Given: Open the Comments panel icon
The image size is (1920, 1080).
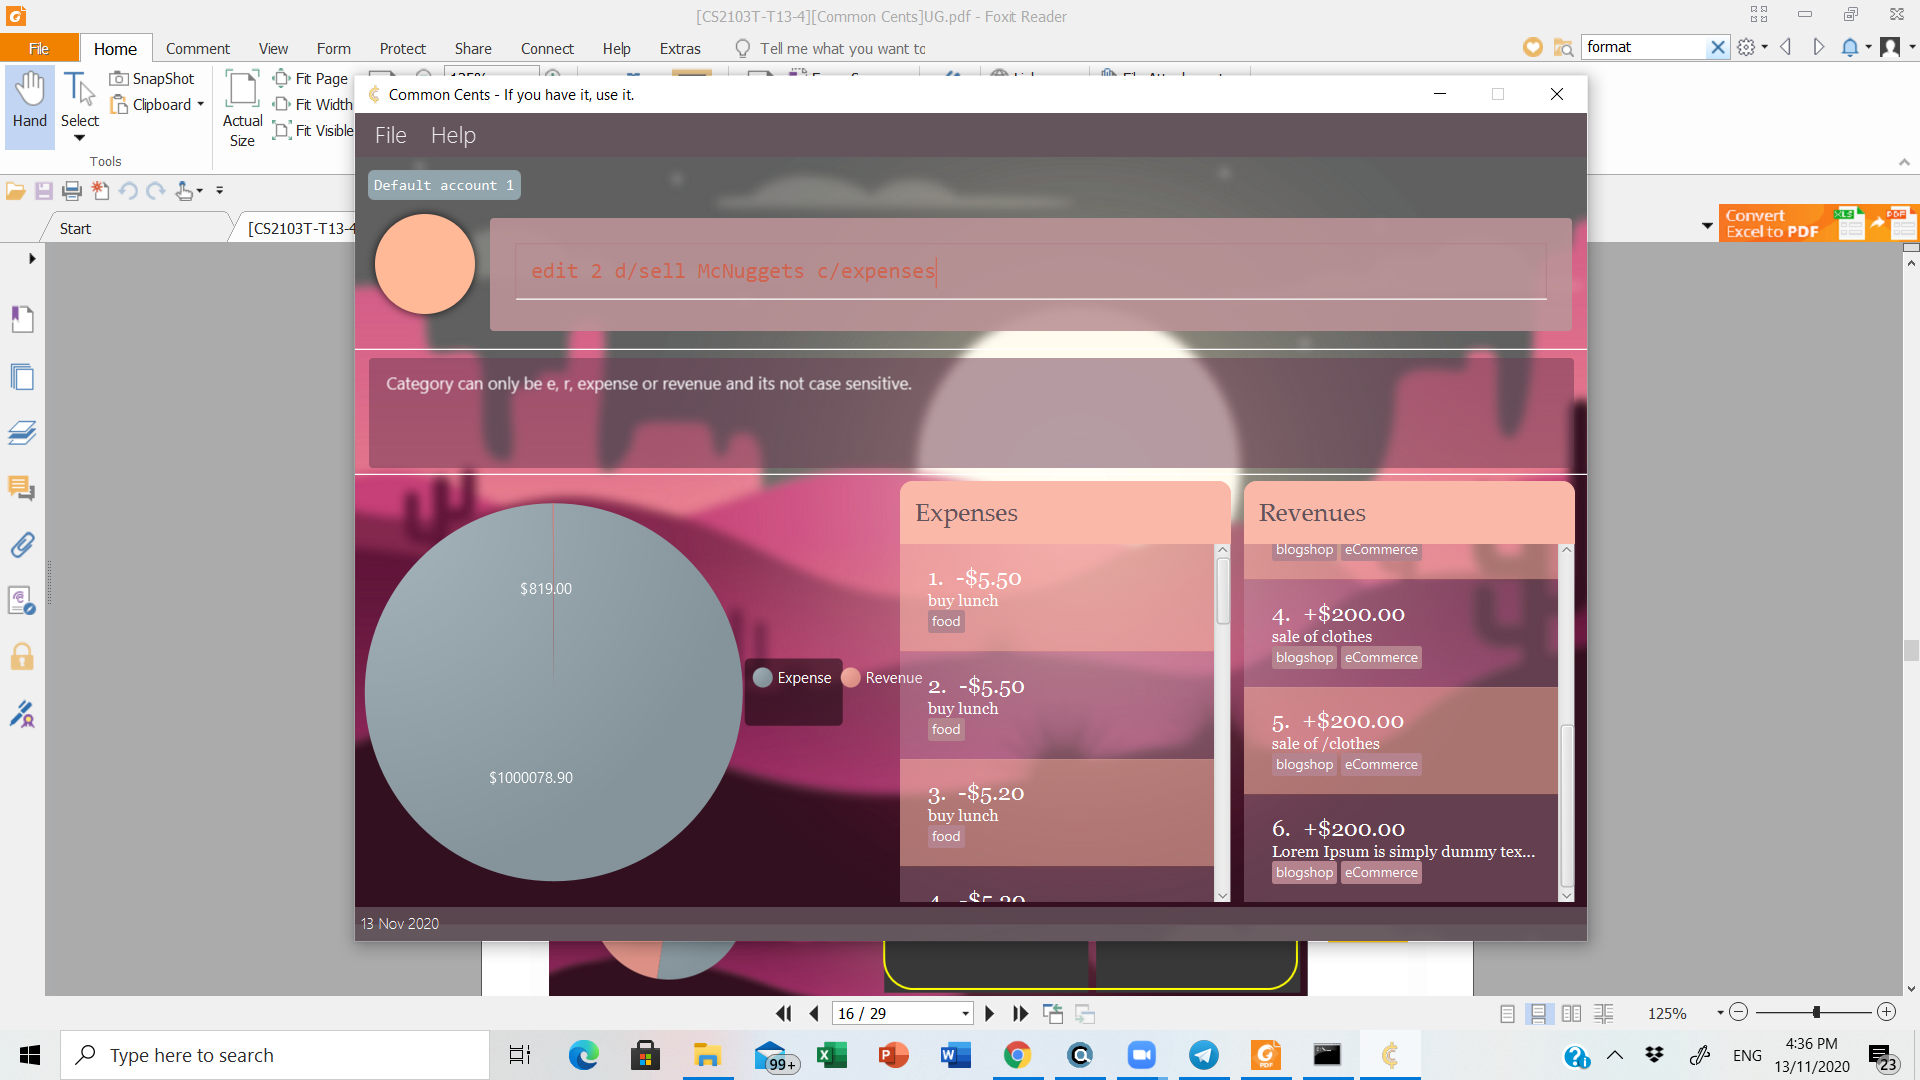Looking at the screenshot, I should point(22,488).
